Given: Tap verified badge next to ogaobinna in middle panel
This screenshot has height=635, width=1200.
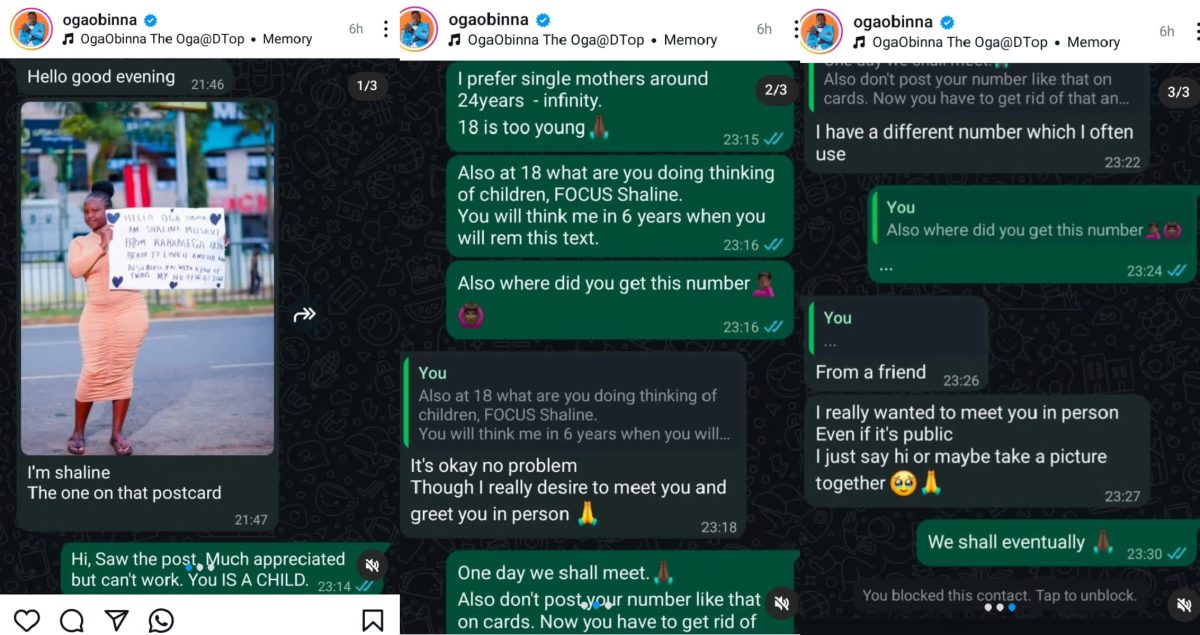Looking at the screenshot, I should coord(543,20).
